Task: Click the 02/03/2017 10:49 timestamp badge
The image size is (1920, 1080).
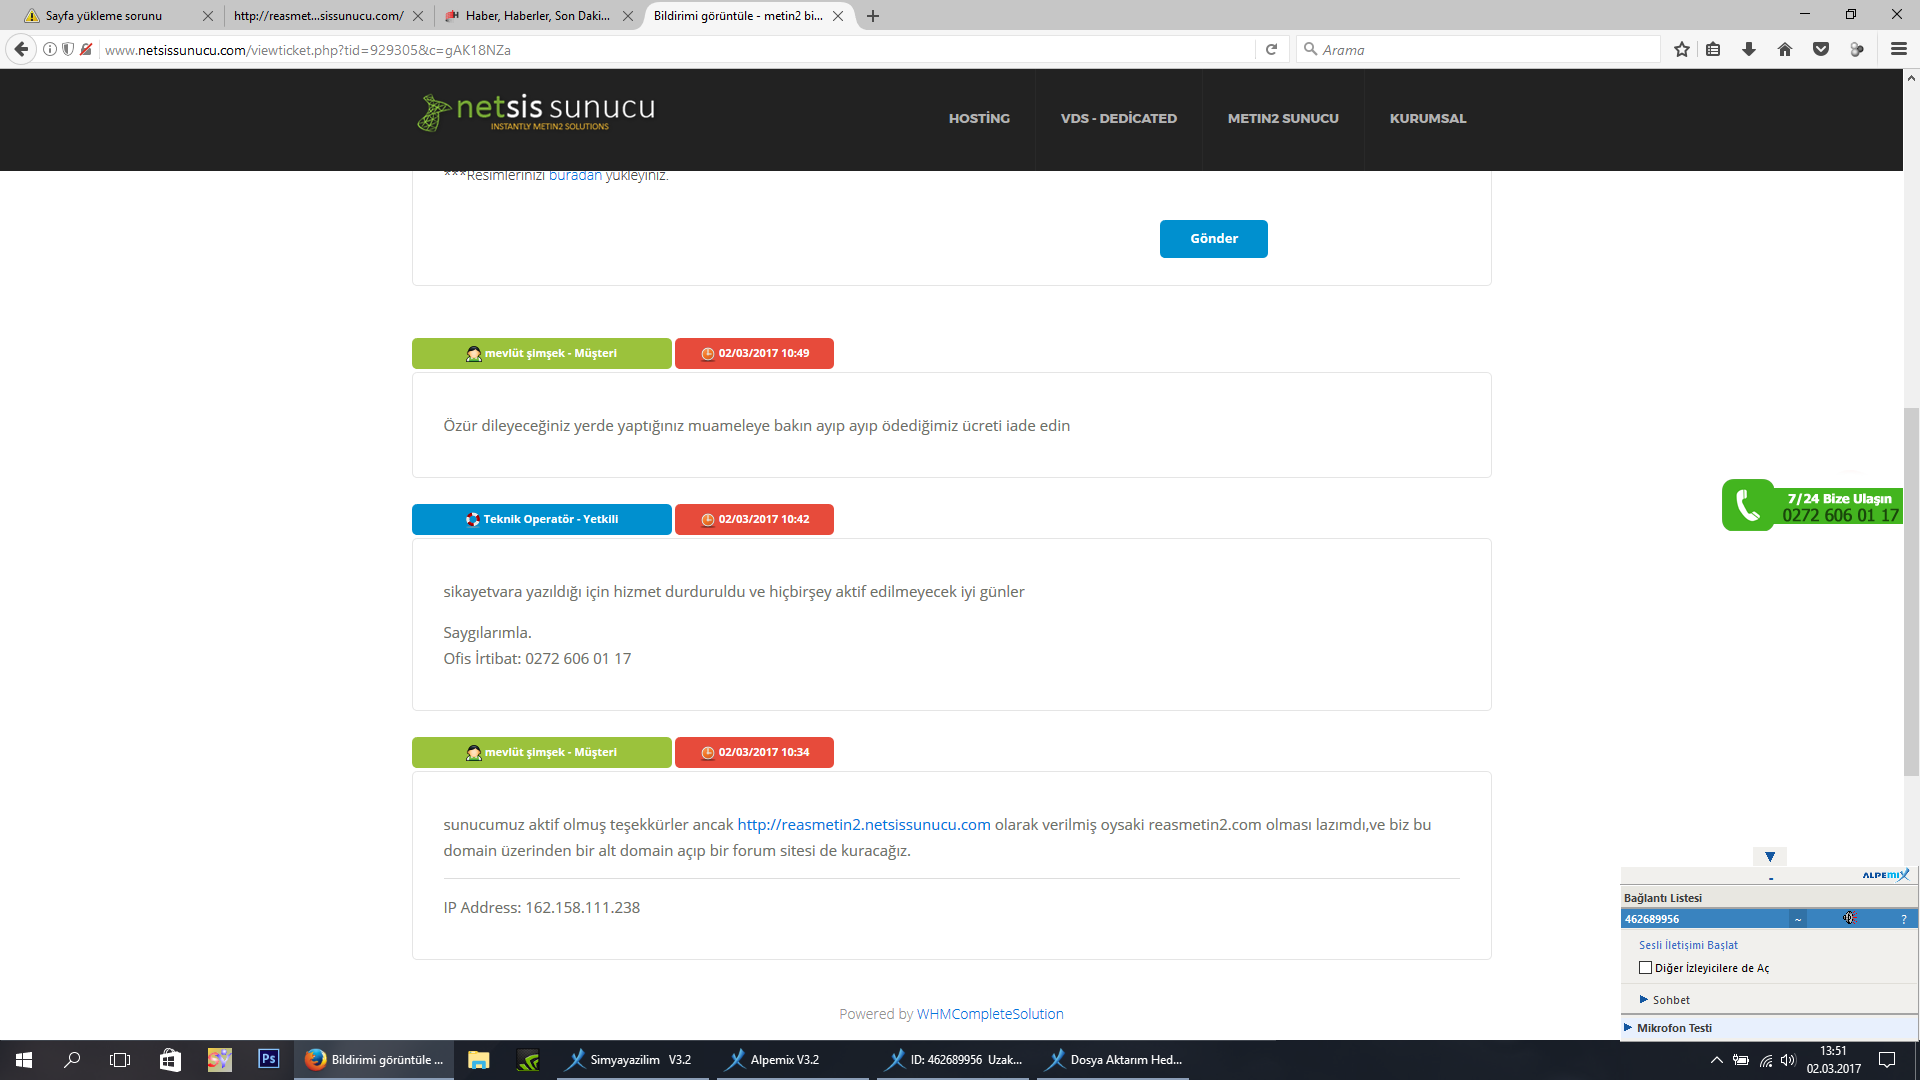Action: (754, 353)
